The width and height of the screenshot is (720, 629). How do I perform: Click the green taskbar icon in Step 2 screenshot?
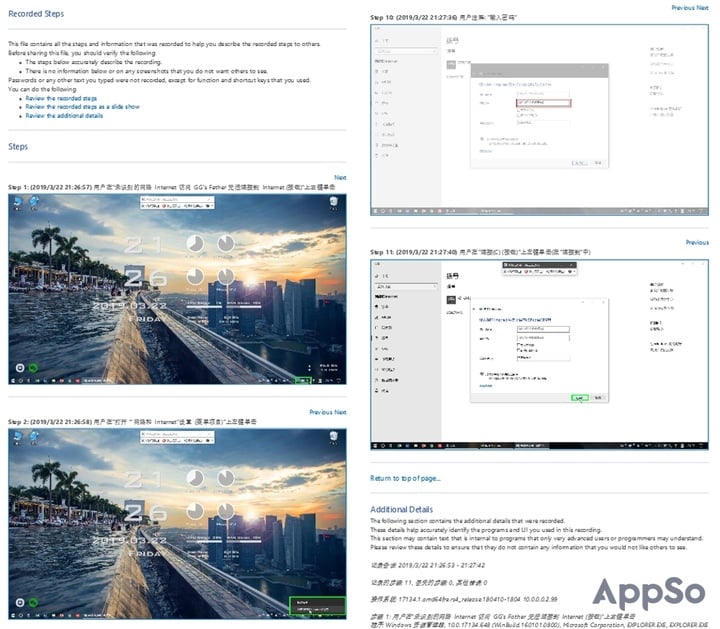point(33,603)
